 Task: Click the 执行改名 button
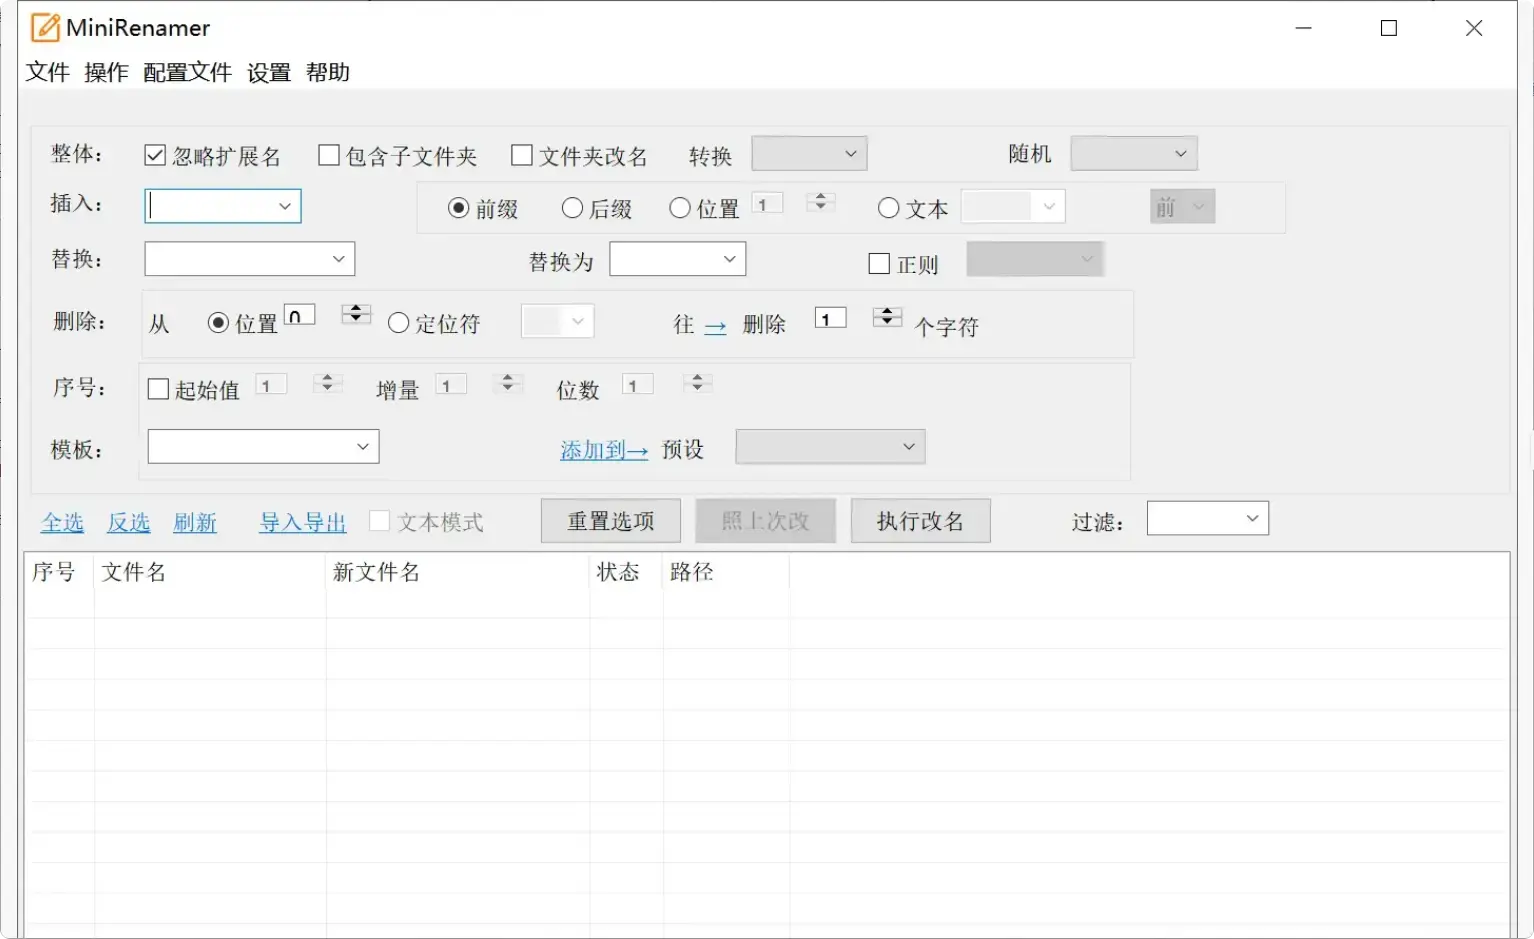click(919, 521)
